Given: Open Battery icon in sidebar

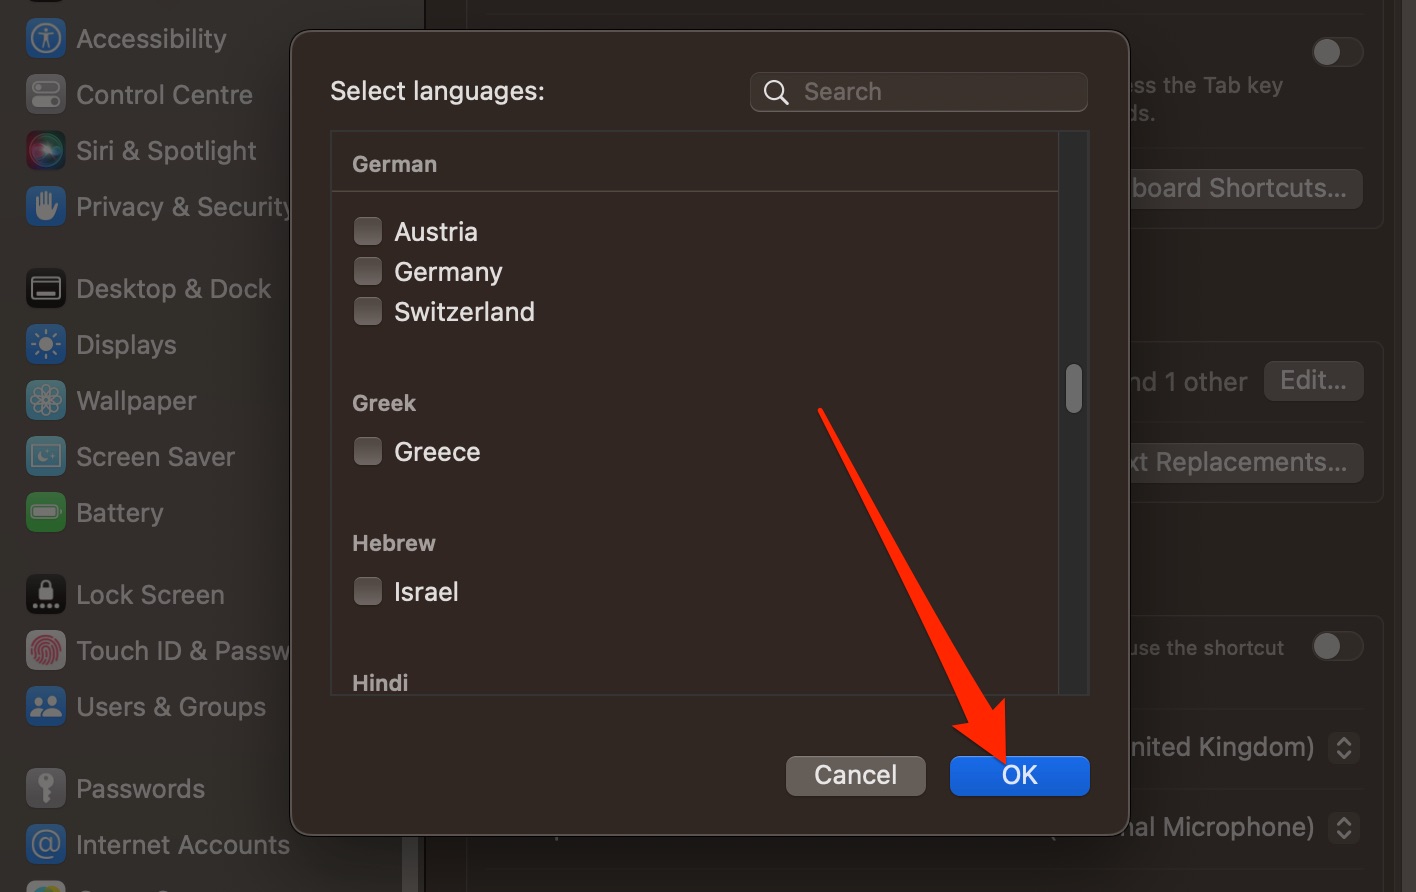Looking at the screenshot, I should (x=46, y=512).
